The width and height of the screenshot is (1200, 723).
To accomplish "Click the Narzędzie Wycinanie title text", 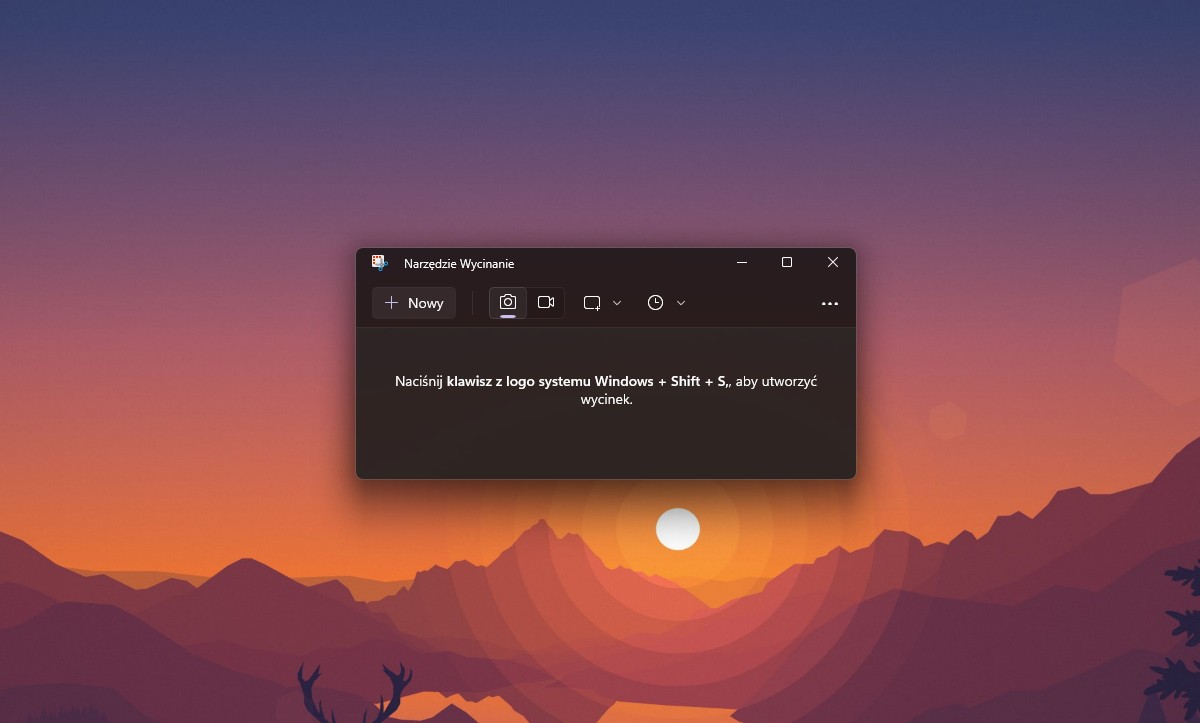I will pos(459,264).
